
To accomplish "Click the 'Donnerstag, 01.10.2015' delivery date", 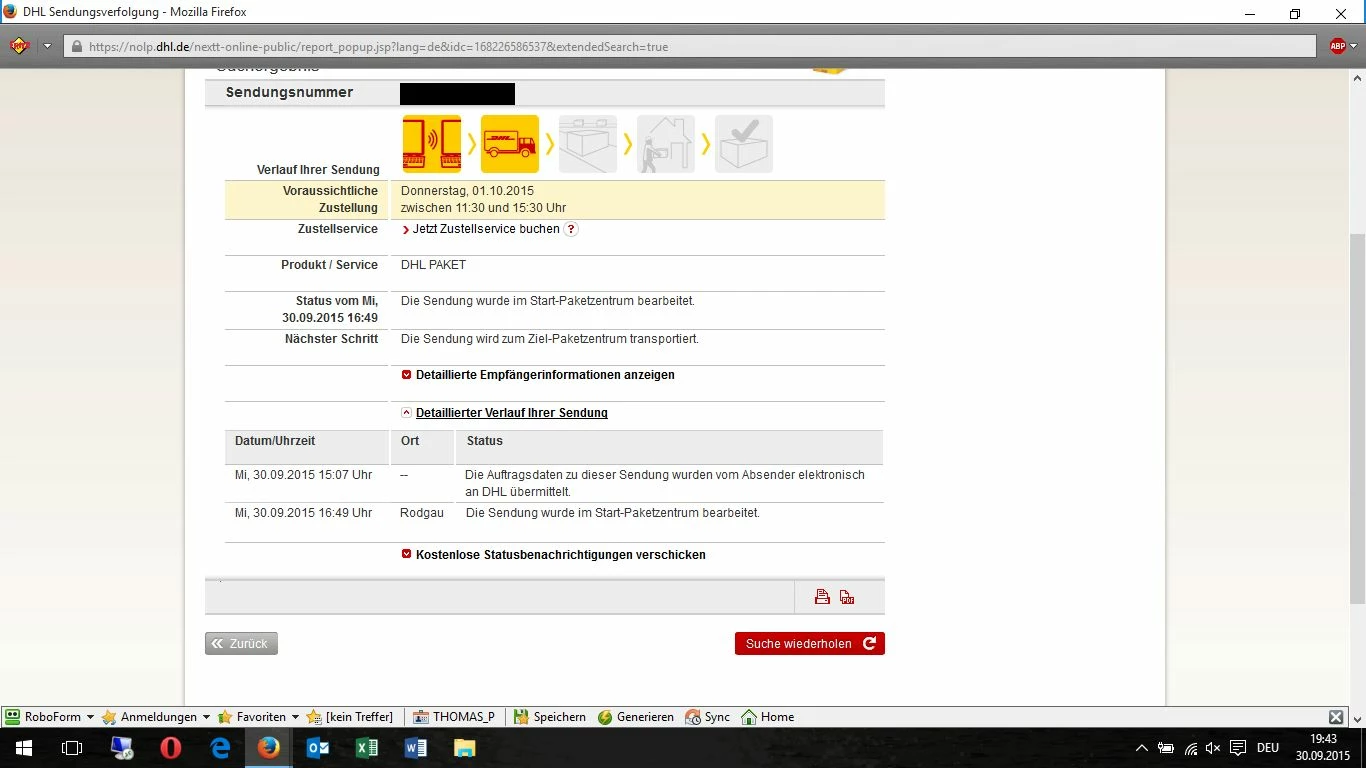I will coord(467,191).
